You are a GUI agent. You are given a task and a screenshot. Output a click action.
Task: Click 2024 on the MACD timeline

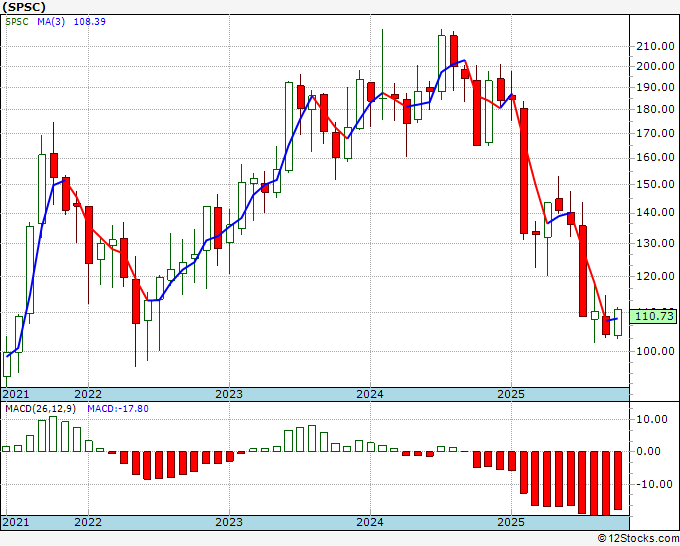pyautogui.click(x=370, y=522)
